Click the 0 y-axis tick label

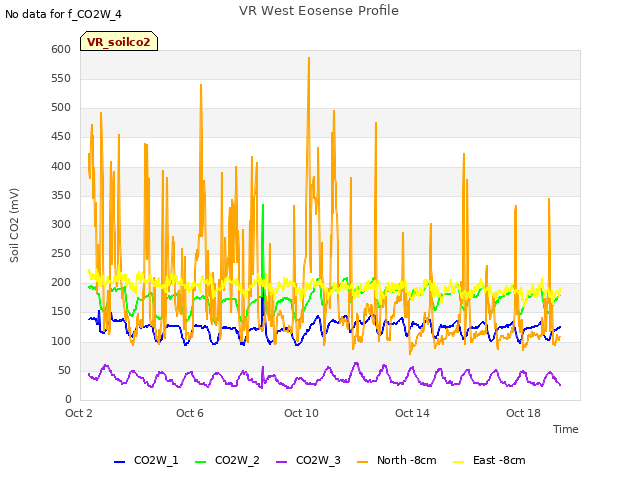coord(68,399)
